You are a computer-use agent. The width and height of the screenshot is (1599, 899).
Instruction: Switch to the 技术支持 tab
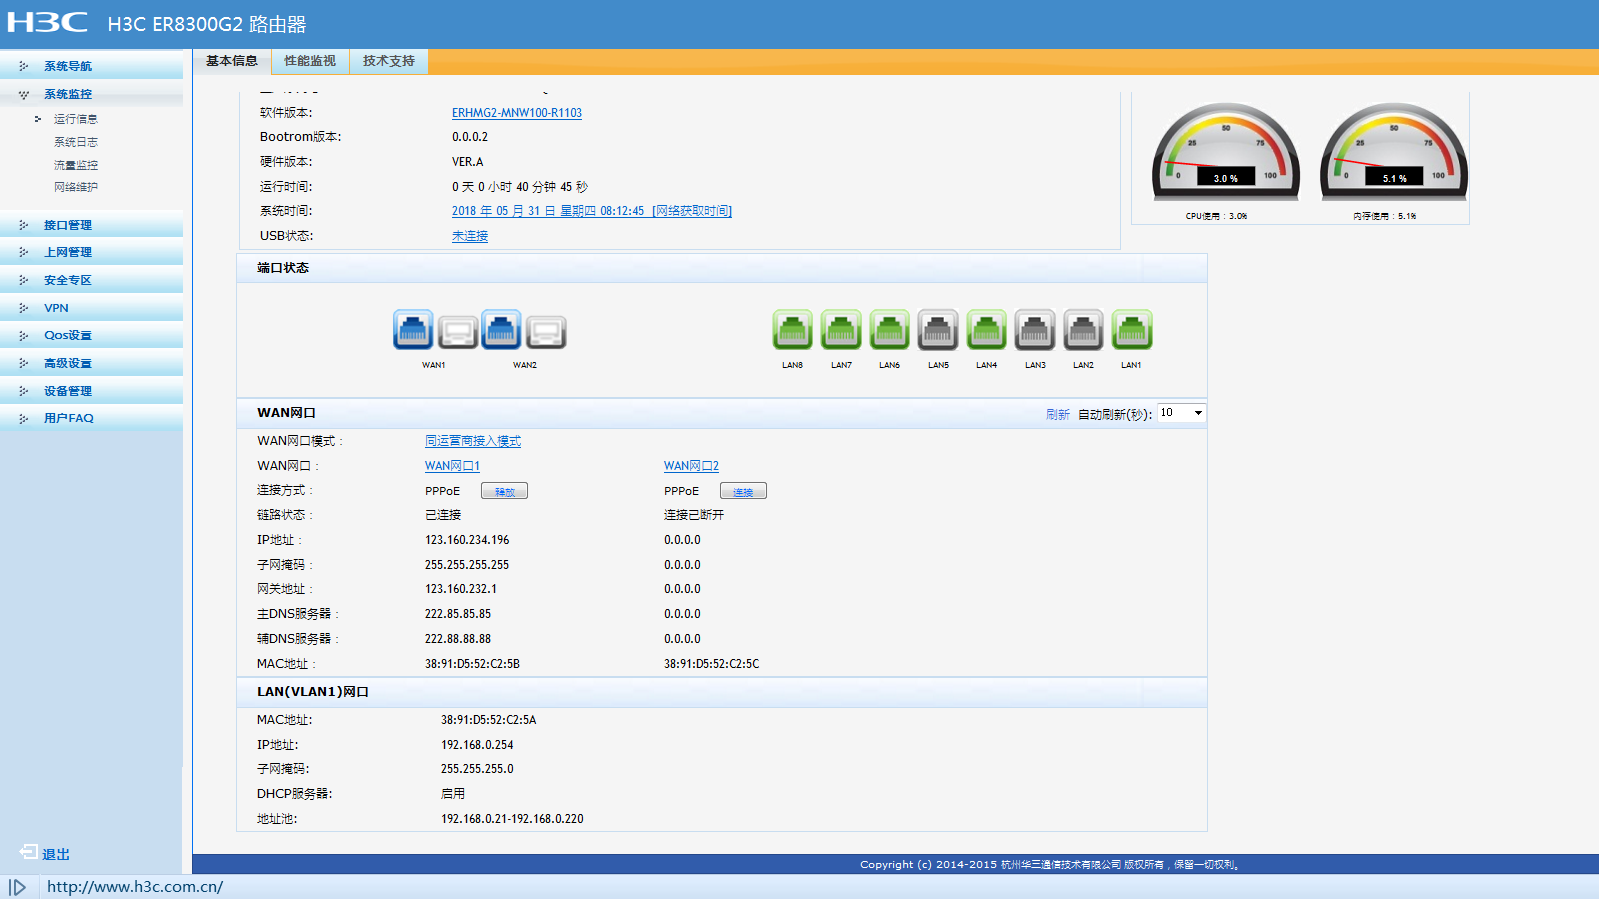click(x=389, y=61)
